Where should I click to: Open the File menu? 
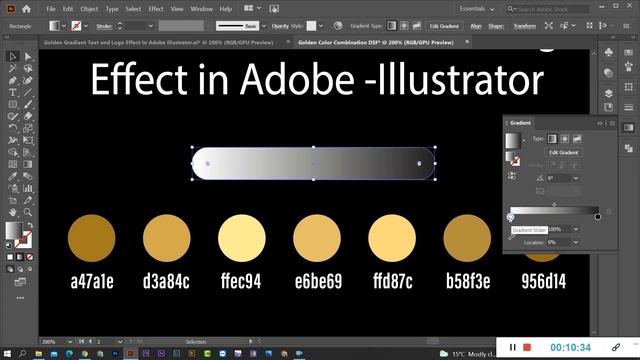point(51,9)
